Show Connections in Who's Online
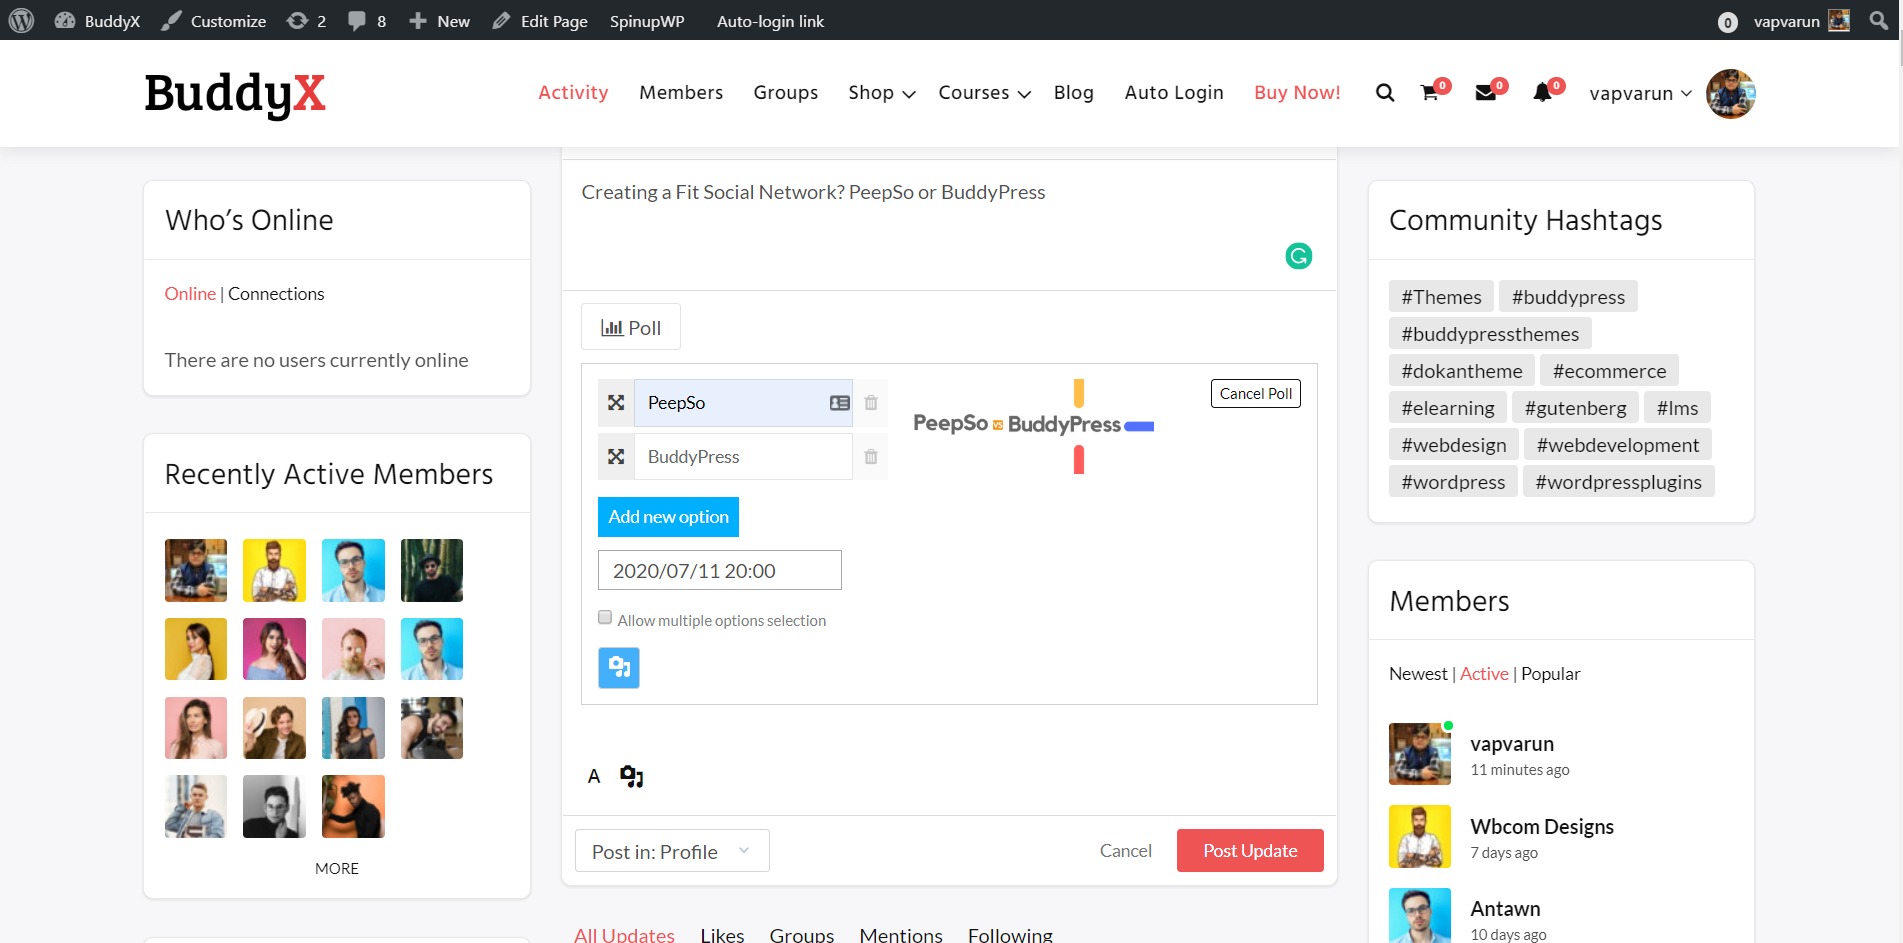This screenshot has height=943, width=1903. 276,293
